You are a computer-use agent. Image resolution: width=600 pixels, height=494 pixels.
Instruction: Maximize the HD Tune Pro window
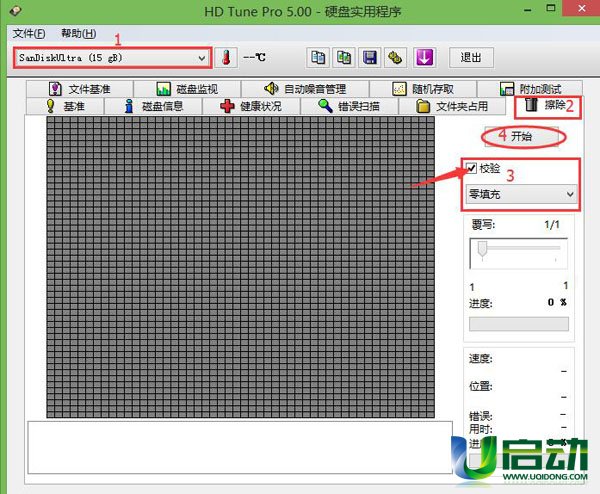pos(551,8)
